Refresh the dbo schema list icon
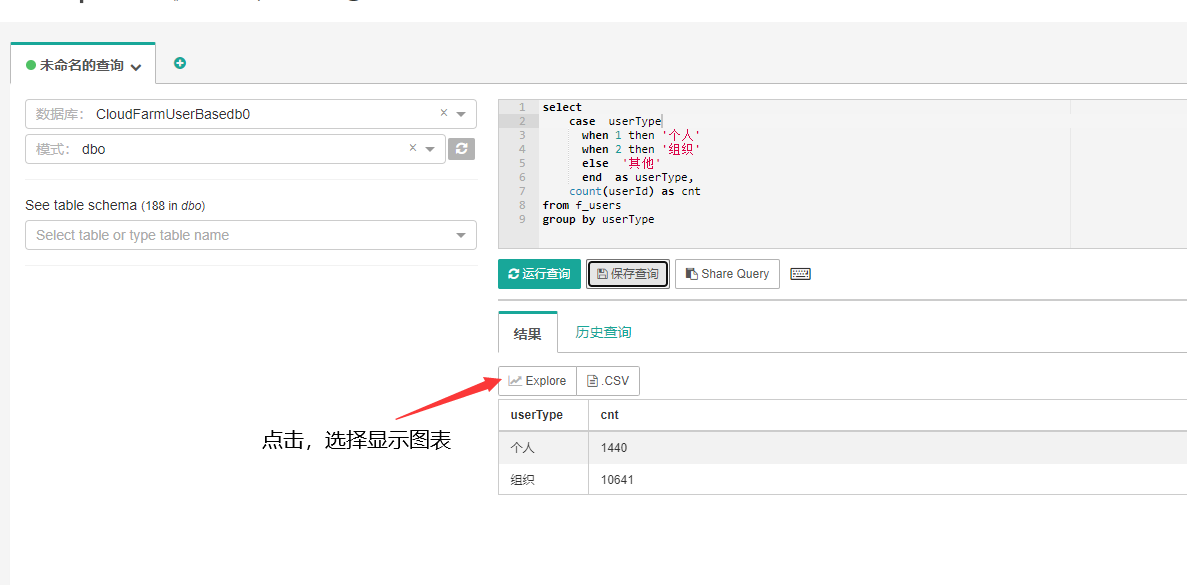The width and height of the screenshot is (1187, 585). tap(460, 149)
